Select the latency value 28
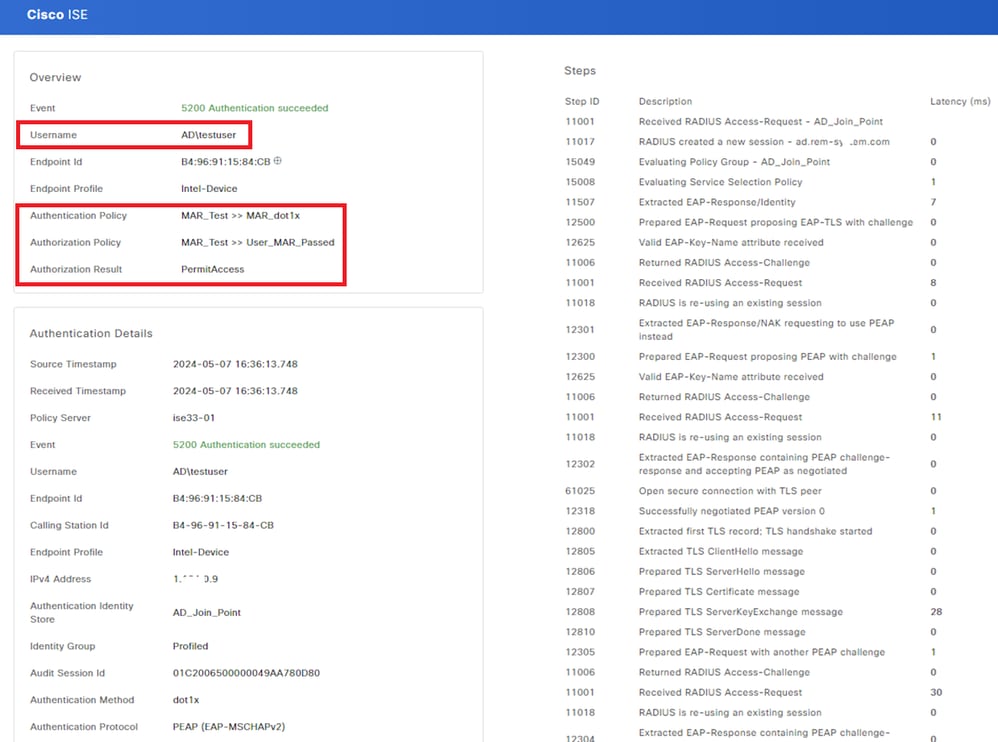This screenshot has height=742, width=998. point(936,612)
